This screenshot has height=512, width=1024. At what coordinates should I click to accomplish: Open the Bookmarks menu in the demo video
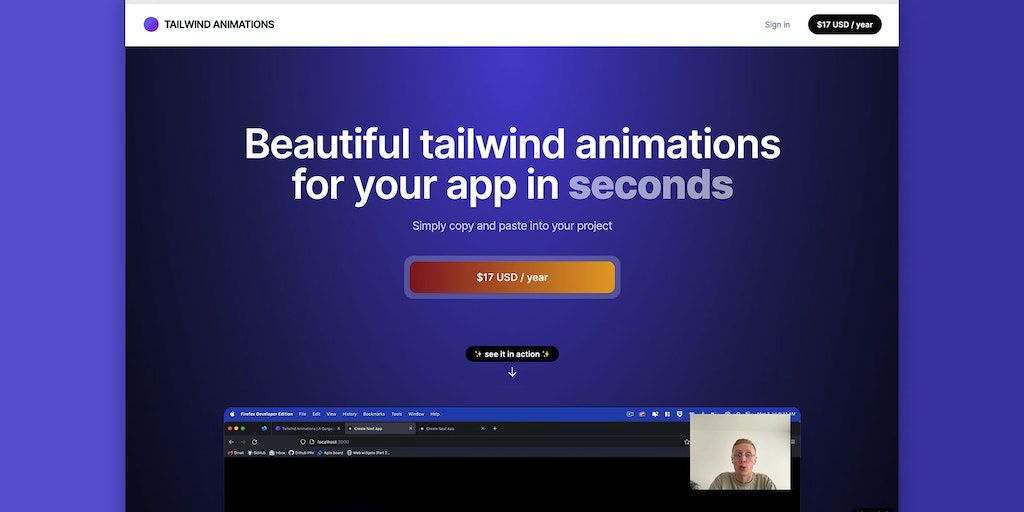coord(374,414)
